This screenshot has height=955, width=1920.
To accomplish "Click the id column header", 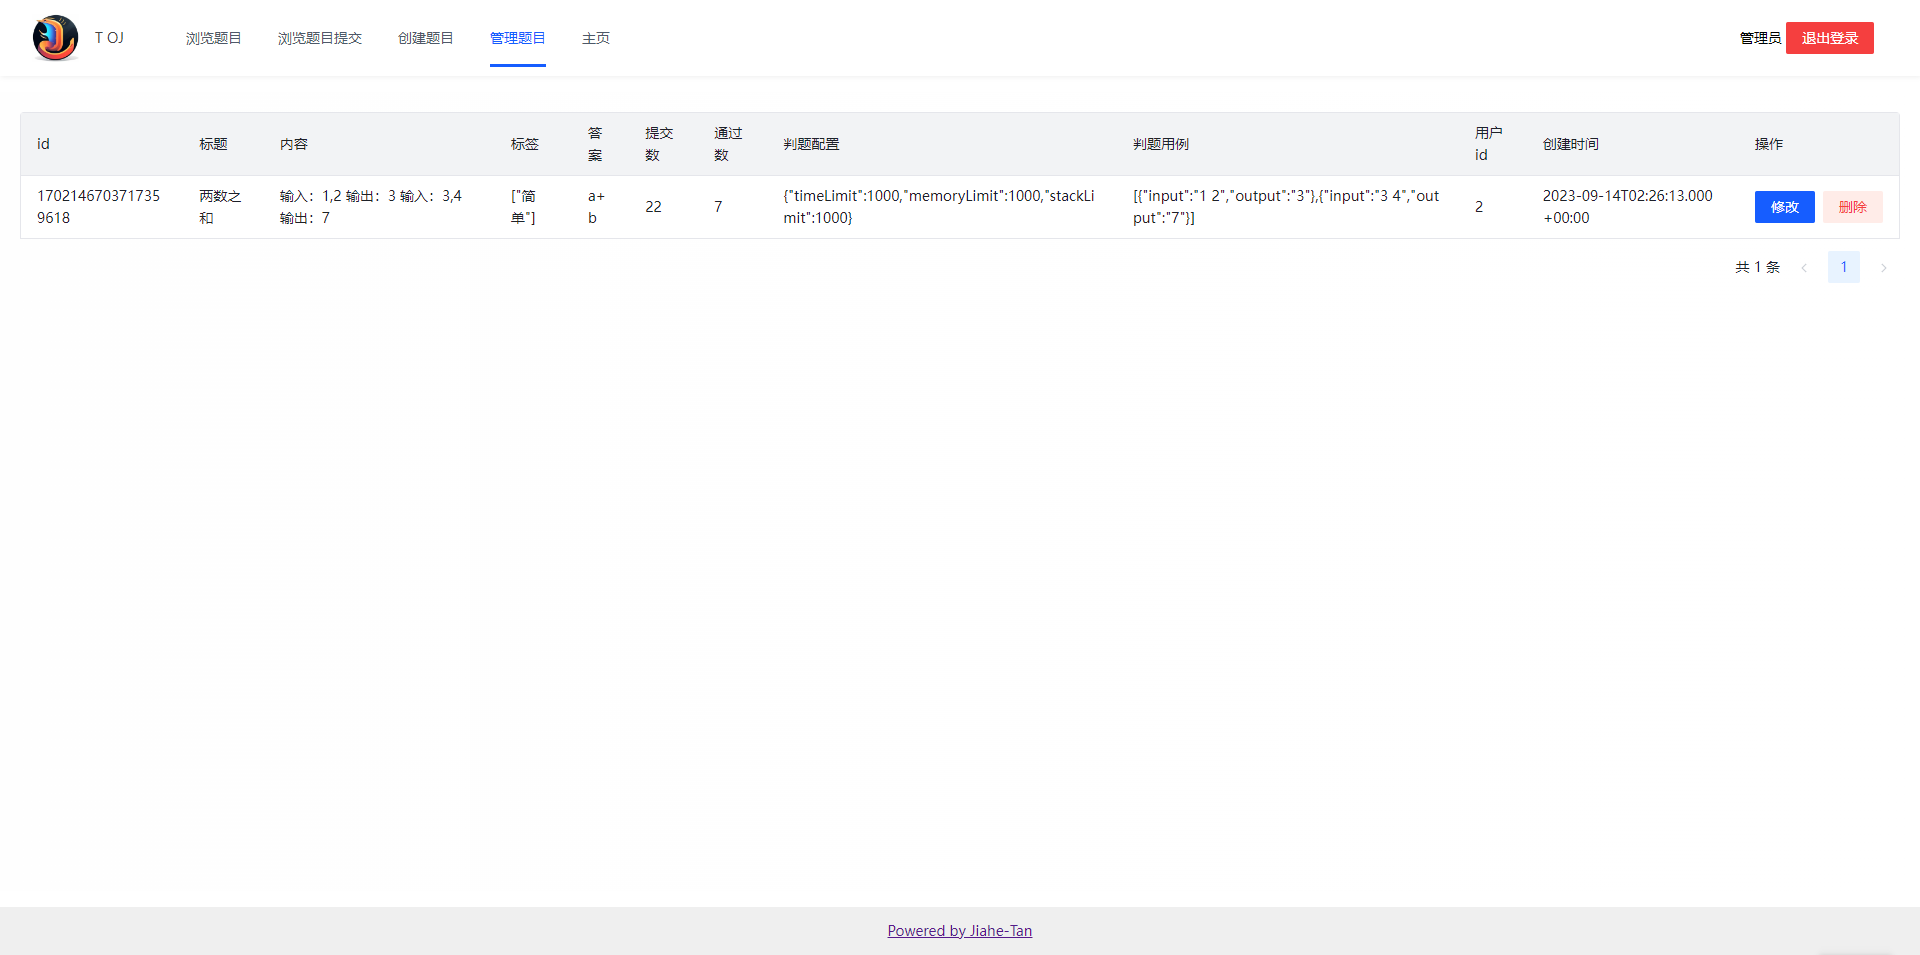I will tap(102, 144).
